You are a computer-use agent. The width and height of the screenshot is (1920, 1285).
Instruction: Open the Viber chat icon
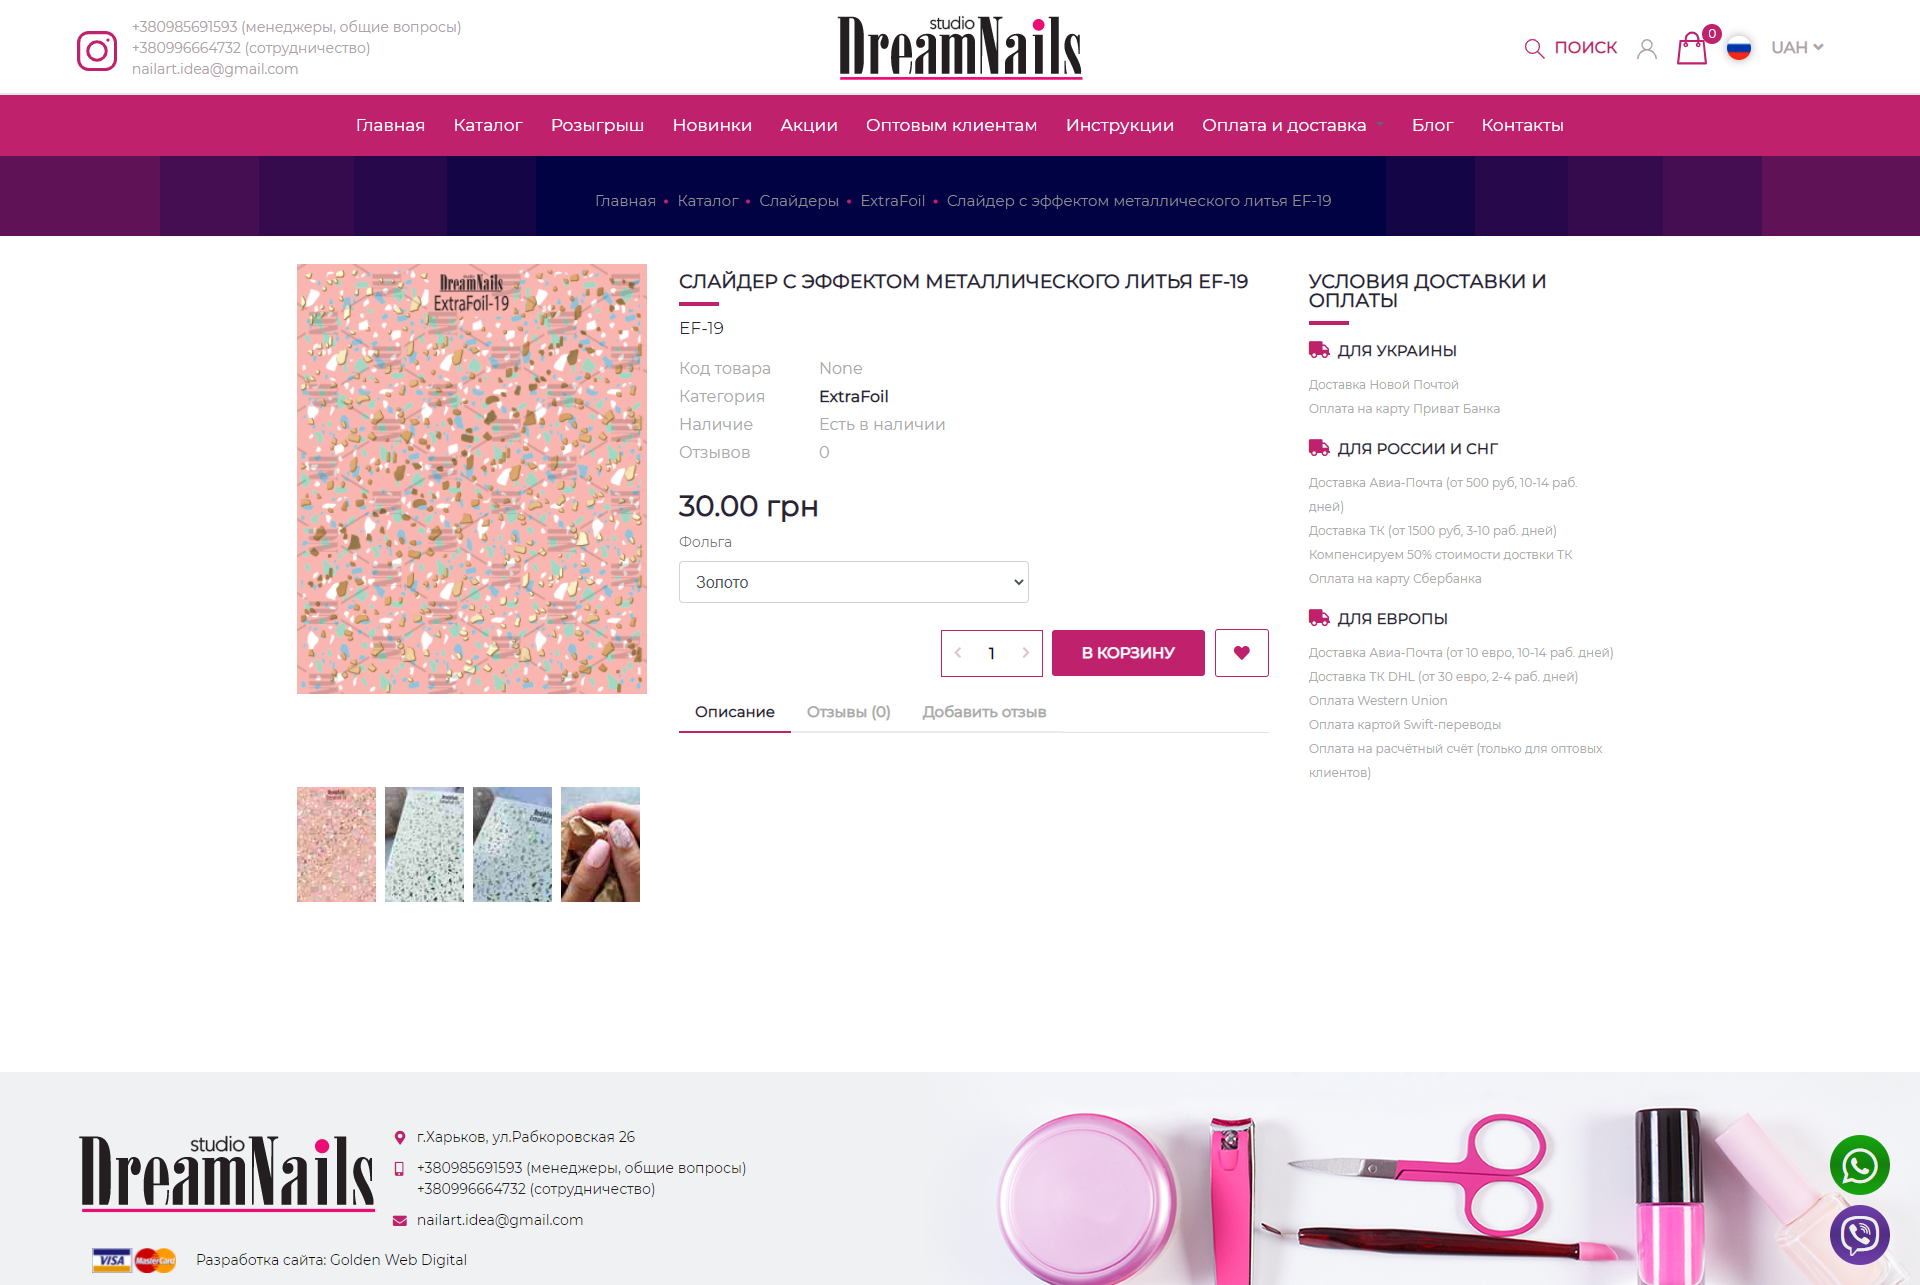coord(1859,1235)
